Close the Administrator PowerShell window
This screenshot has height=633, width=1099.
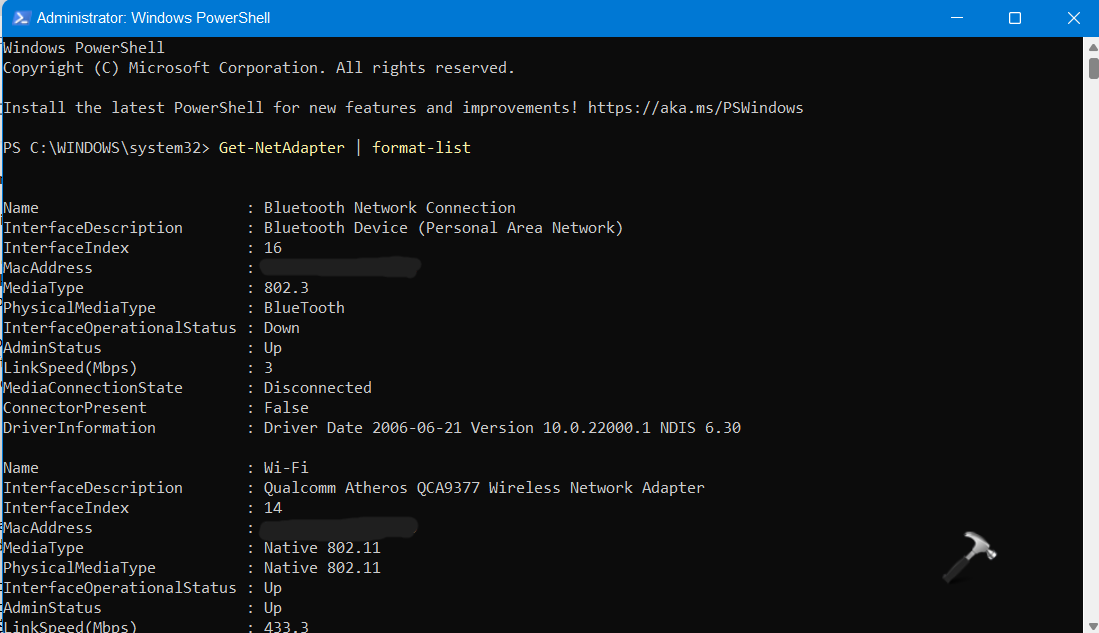(1073, 17)
